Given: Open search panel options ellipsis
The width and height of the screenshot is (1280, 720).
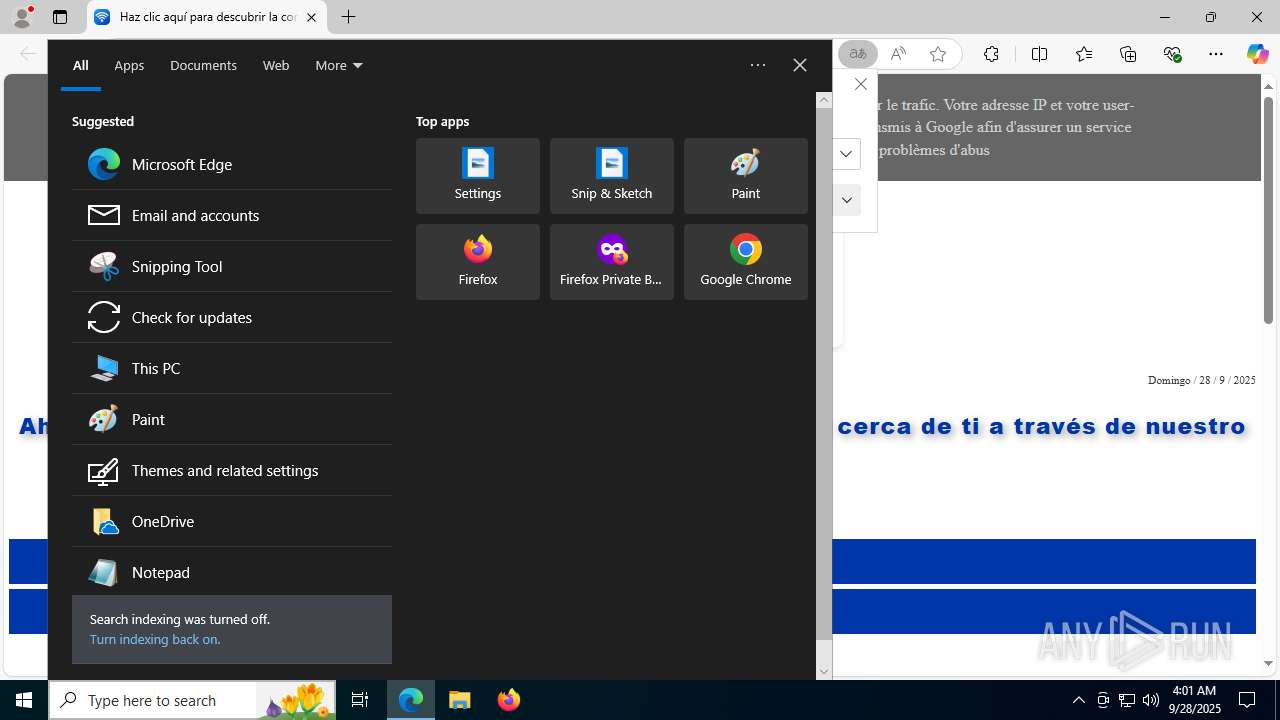Looking at the screenshot, I should (758, 65).
